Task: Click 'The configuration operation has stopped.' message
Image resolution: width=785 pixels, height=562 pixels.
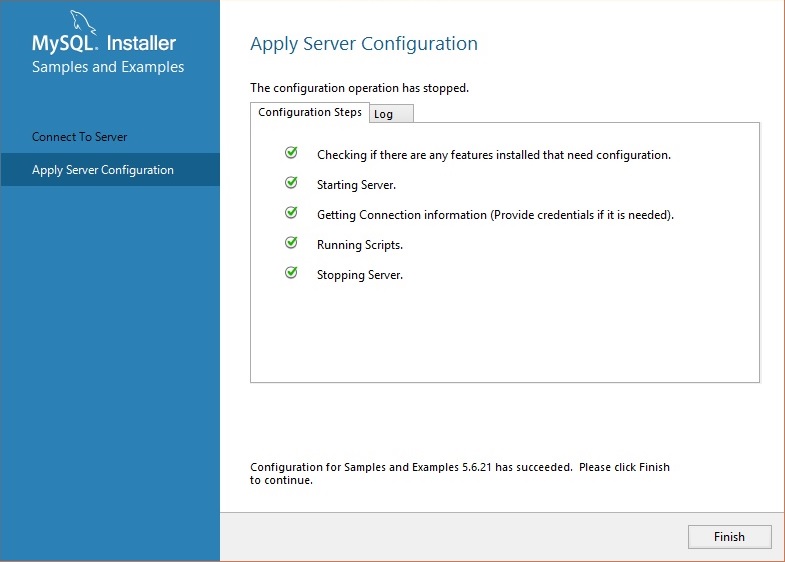Action: point(359,88)
